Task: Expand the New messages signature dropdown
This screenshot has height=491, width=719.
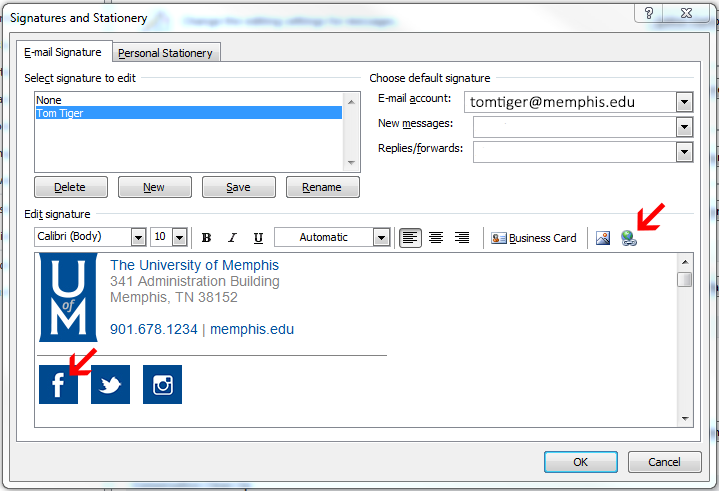Action: 684,127
